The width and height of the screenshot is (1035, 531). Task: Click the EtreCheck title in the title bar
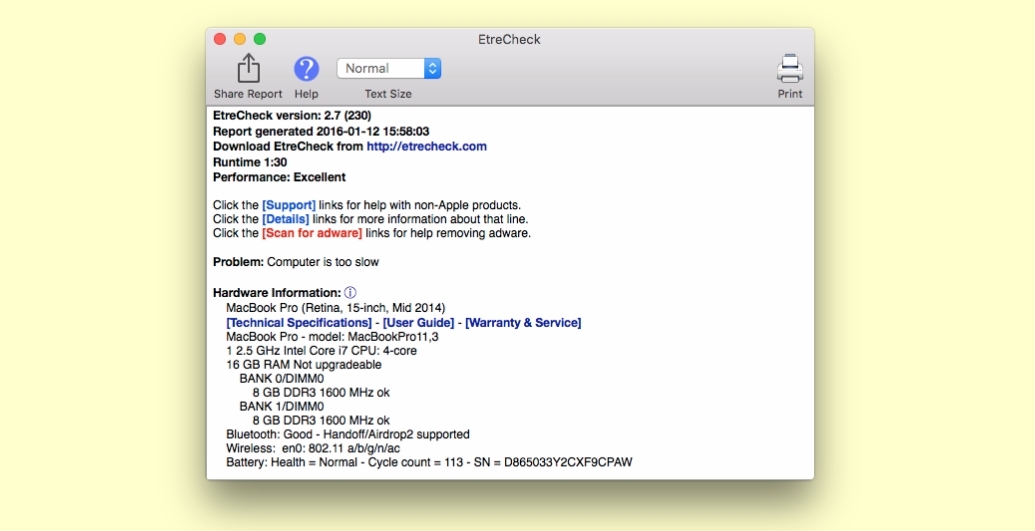click(509, 40)
